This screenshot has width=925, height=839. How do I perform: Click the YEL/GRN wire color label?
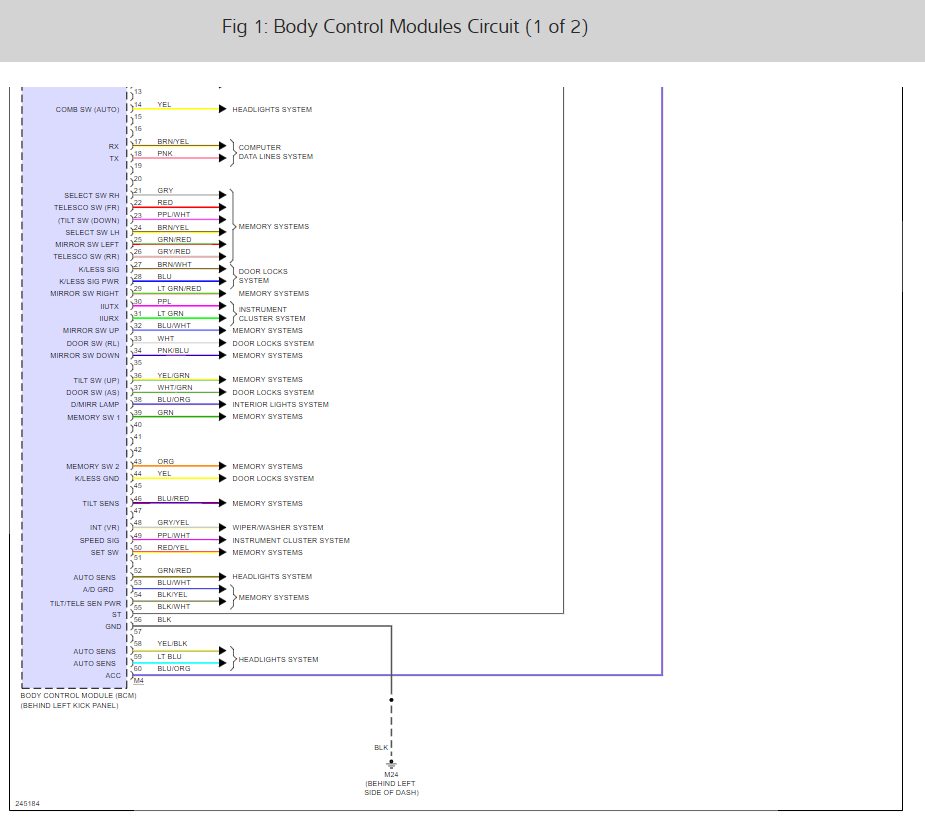[x=173, y=376]
